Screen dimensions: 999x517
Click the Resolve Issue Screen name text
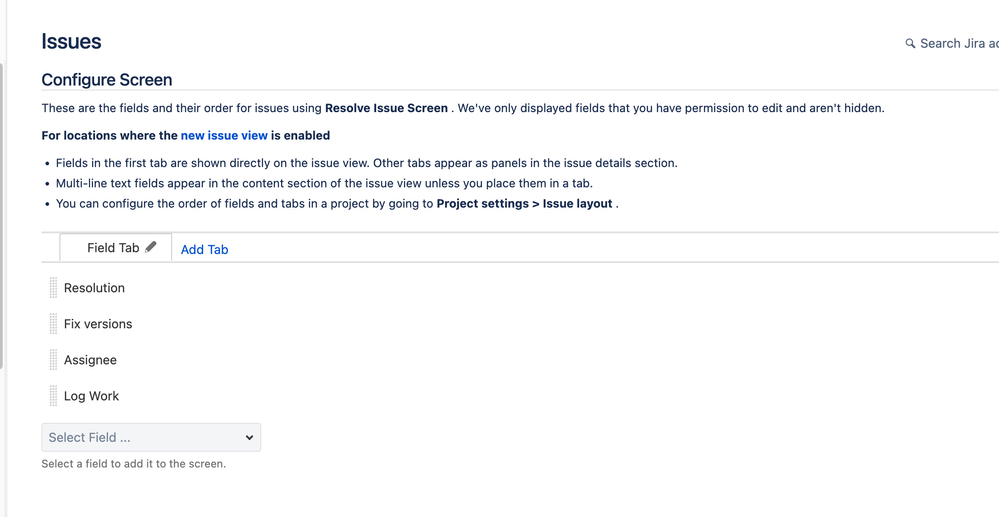[386, 108]
